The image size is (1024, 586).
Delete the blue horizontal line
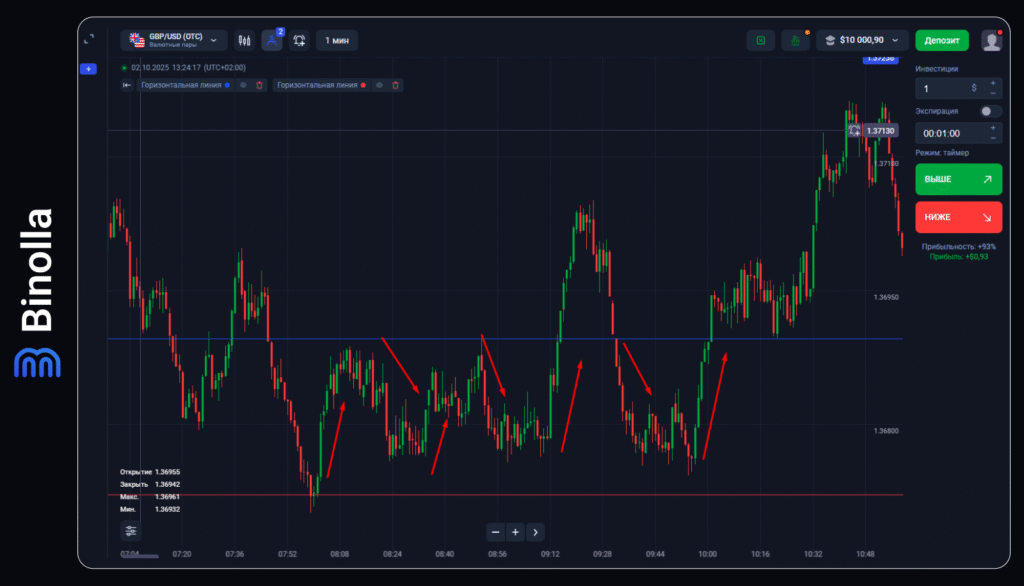pyautogui.click(x=260, y=86)
